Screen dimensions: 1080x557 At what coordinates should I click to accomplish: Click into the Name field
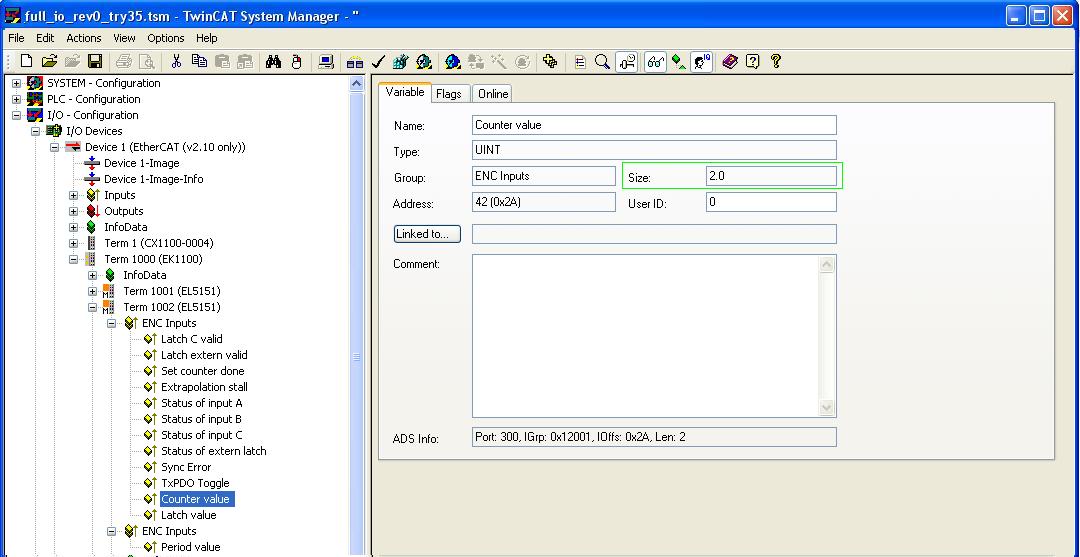tap(654, 125)
